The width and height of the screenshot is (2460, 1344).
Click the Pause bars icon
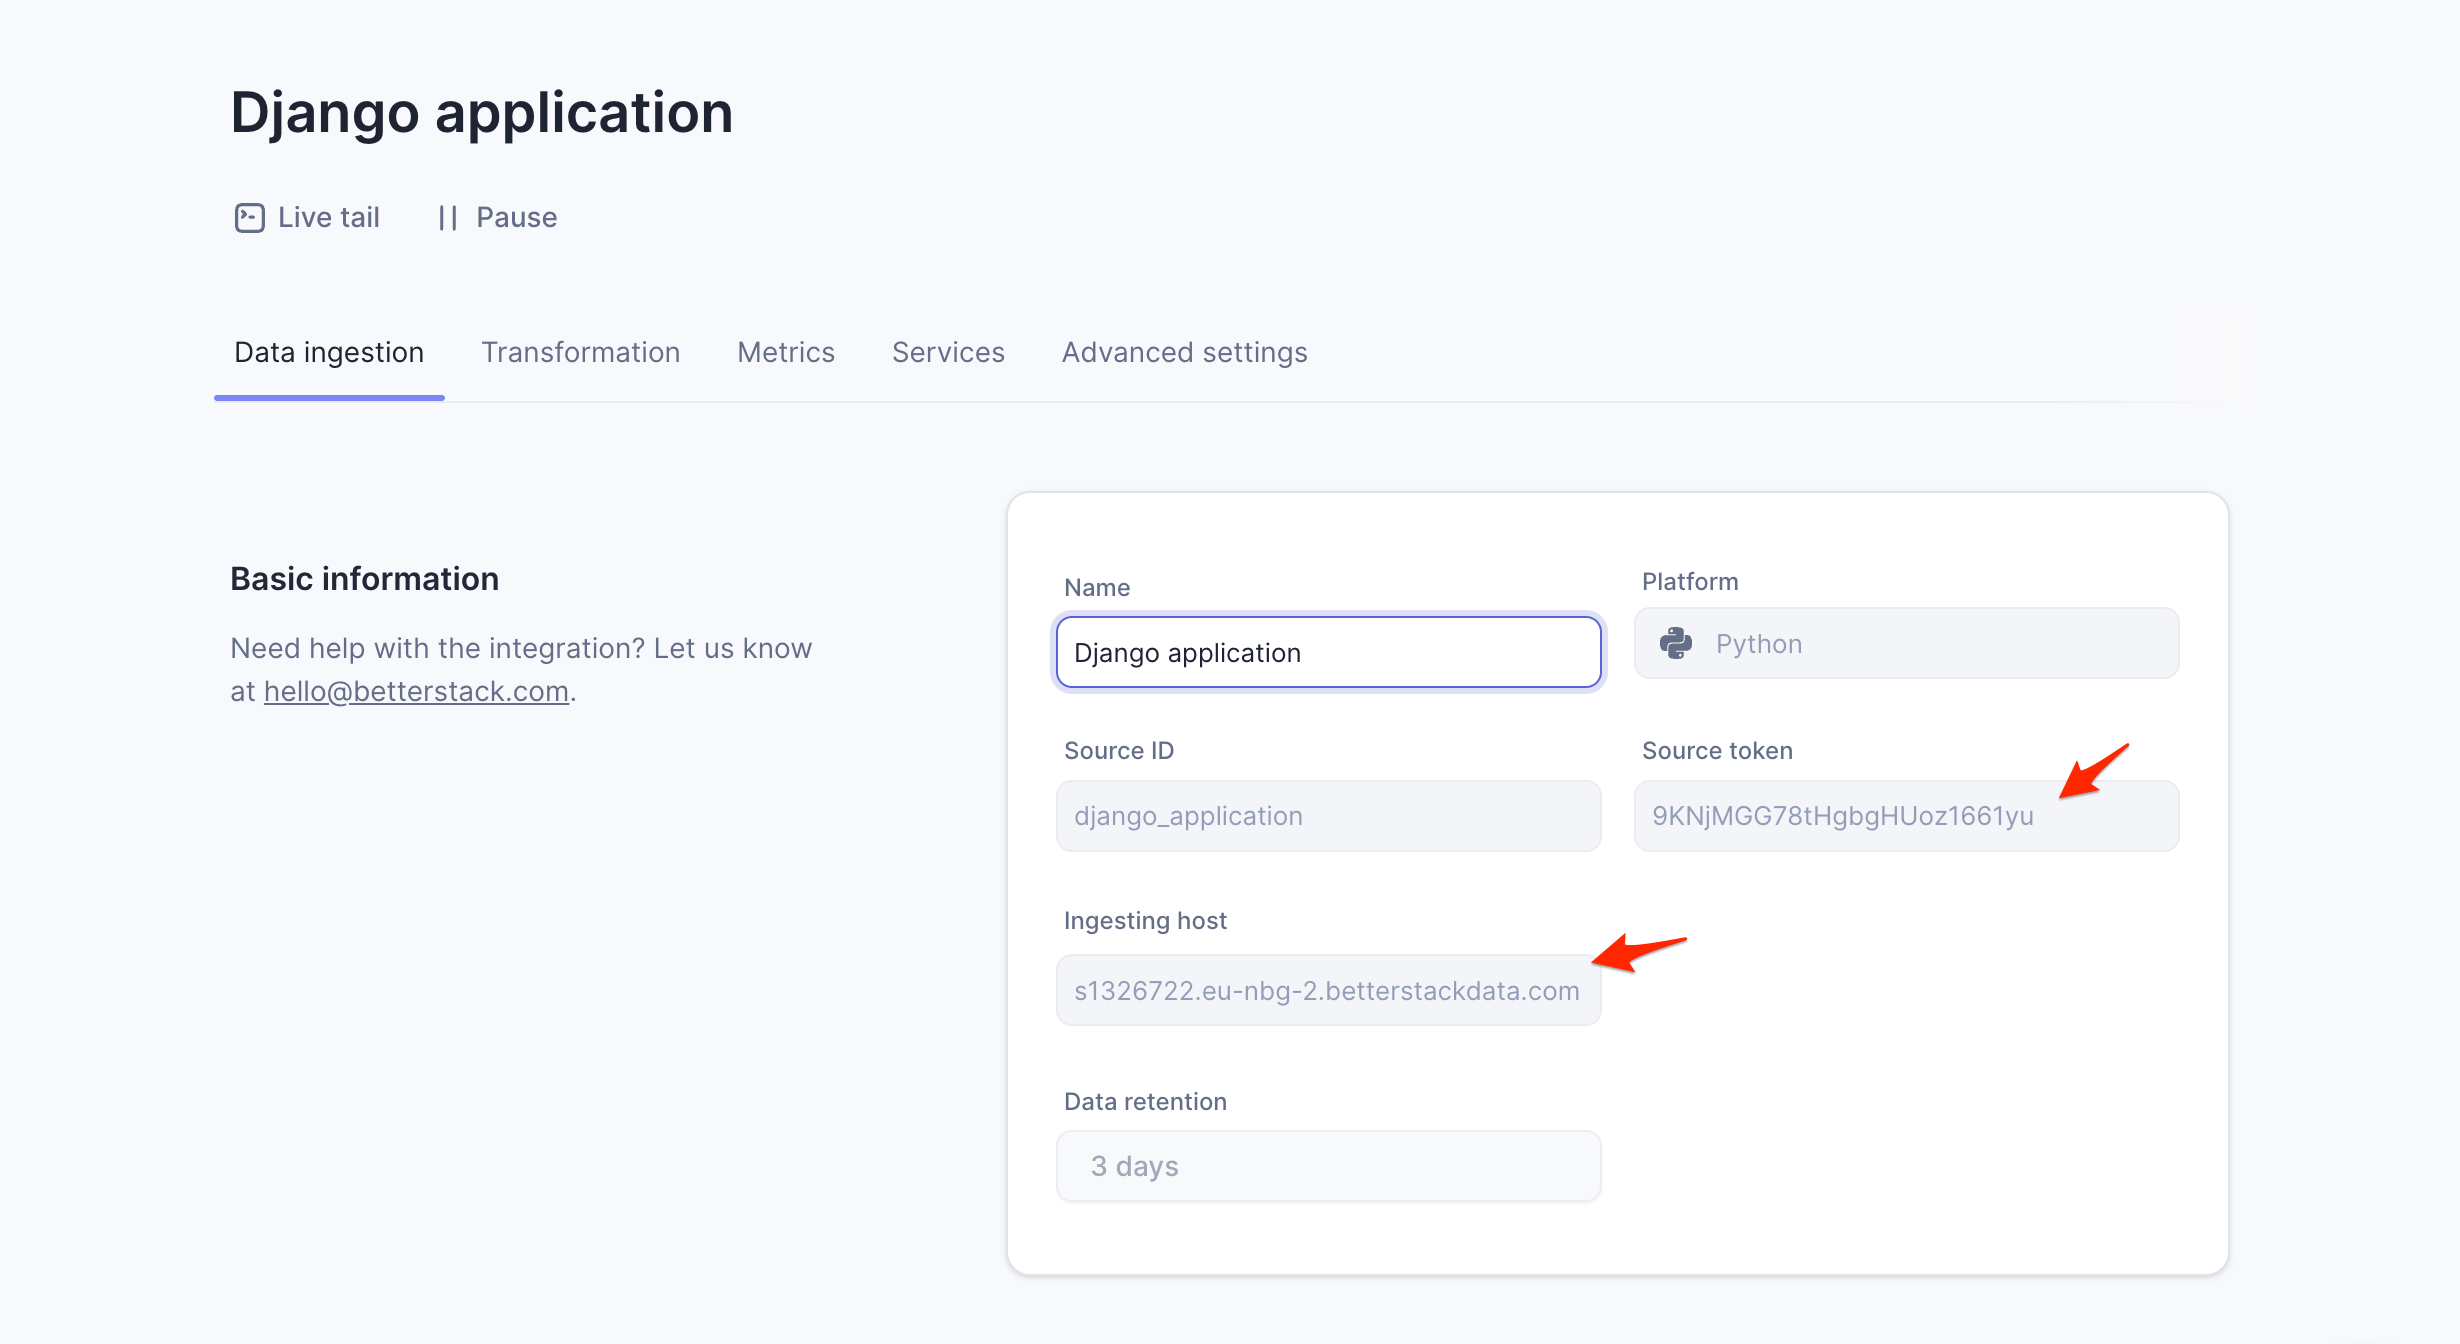[447, 217]
